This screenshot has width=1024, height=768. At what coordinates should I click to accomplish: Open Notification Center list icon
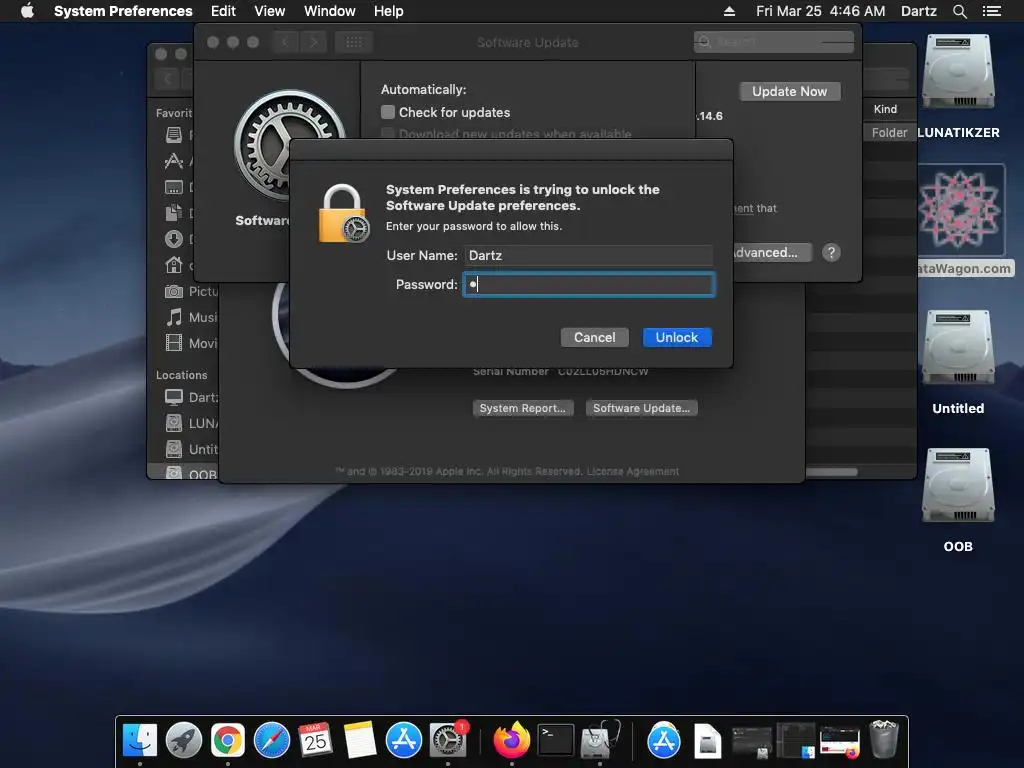tap(991, 11)
